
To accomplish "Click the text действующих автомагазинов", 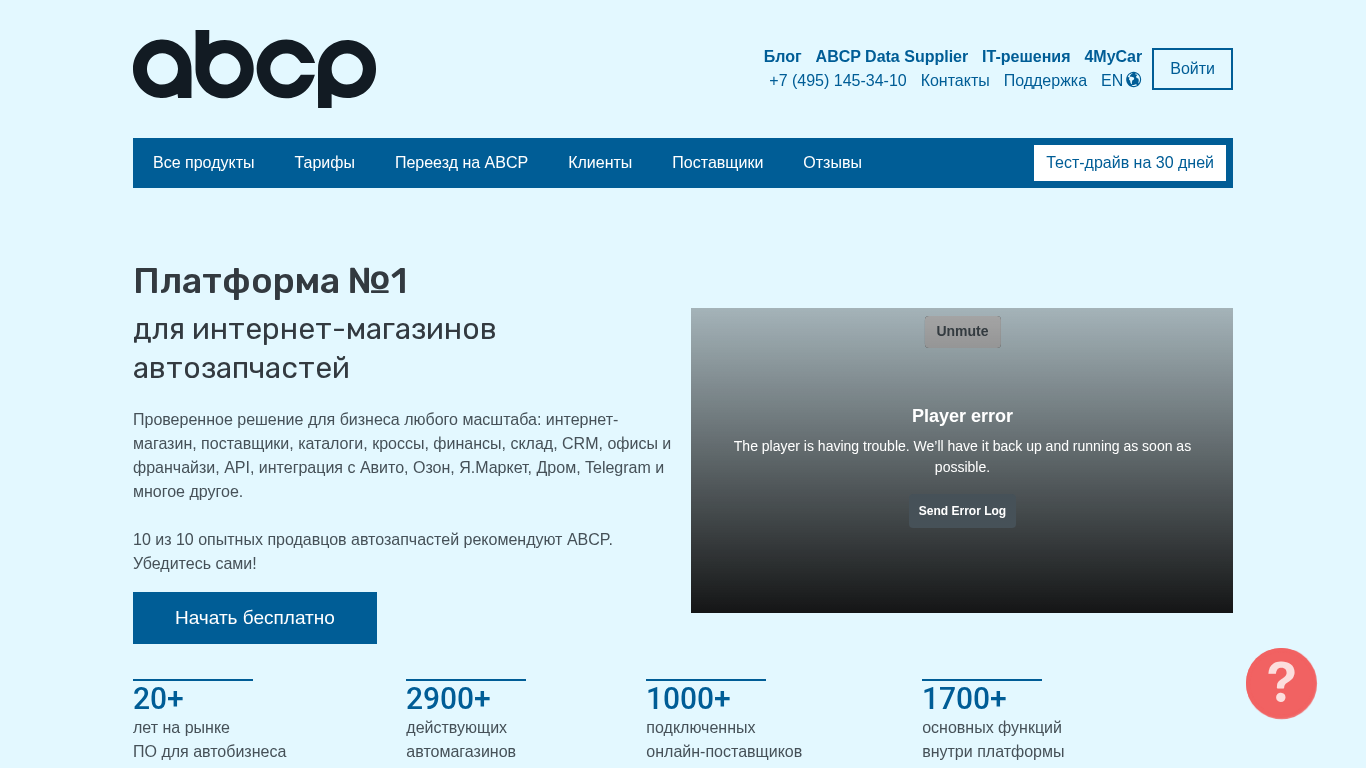I will [x=461, y=740].
